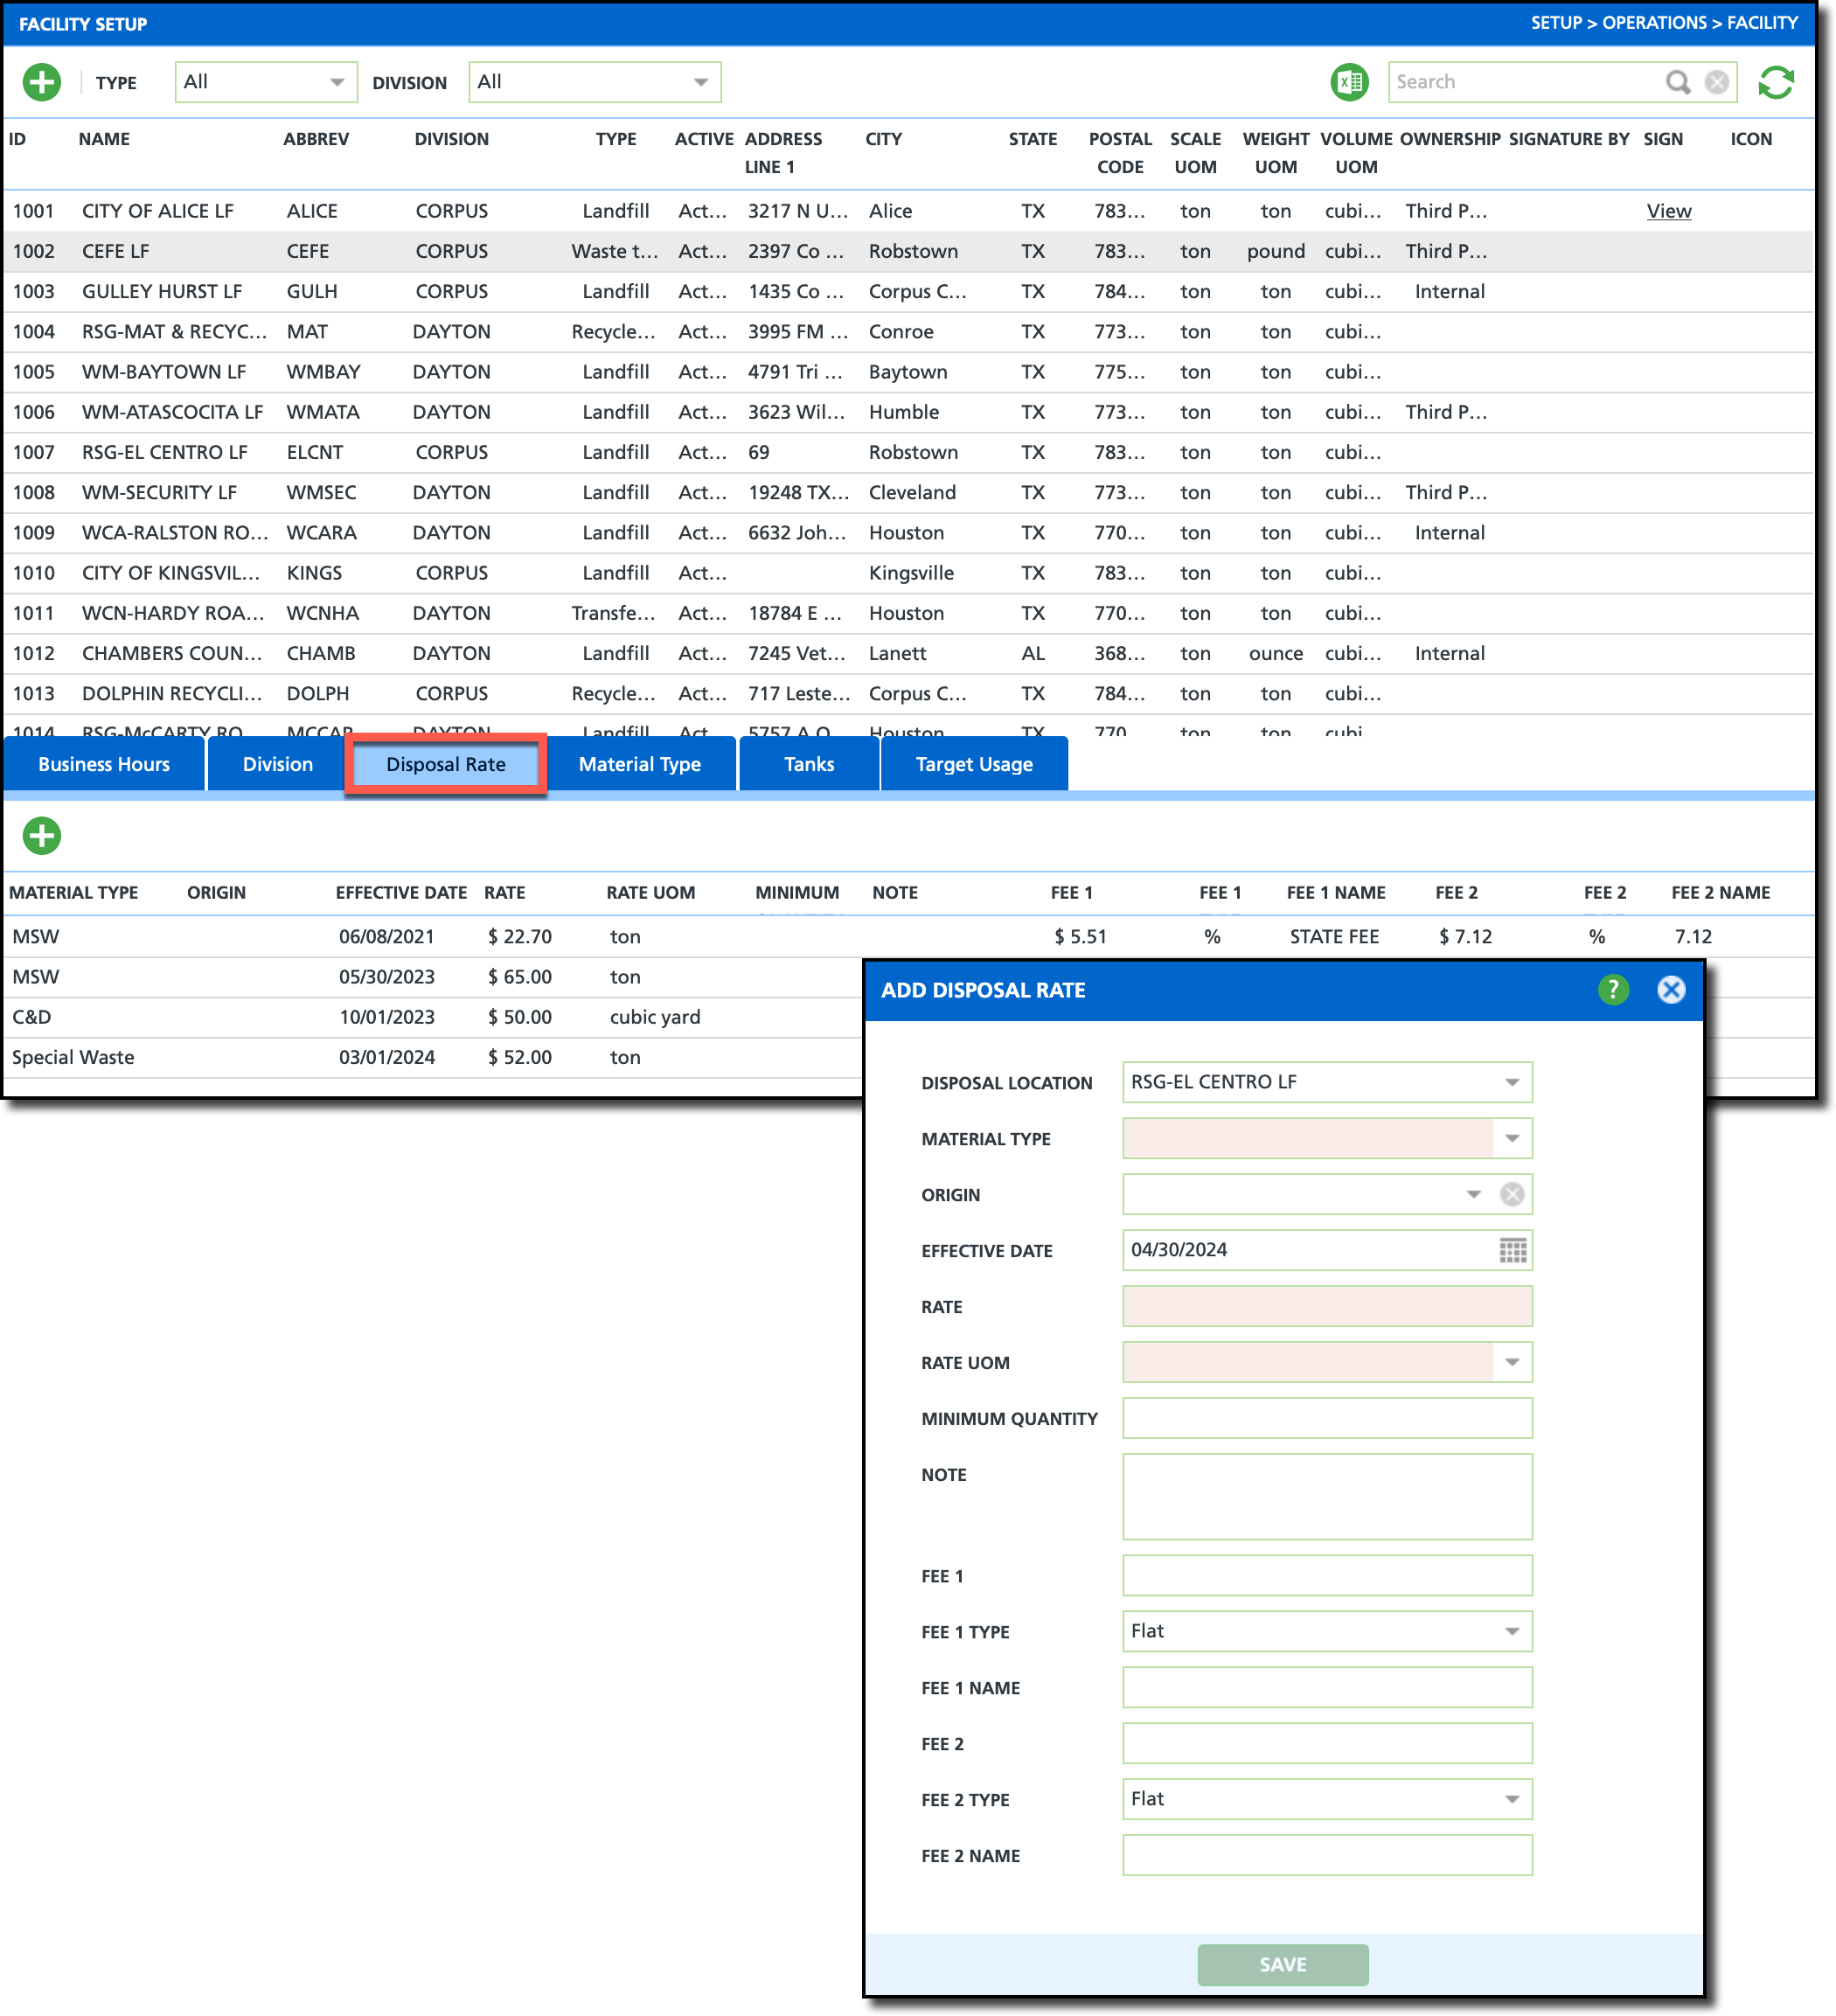The width and height of the screenshot is (1836, 2016).
Task: Open help in Add Disposal Rate dialog
Action: coord(1612,989)
